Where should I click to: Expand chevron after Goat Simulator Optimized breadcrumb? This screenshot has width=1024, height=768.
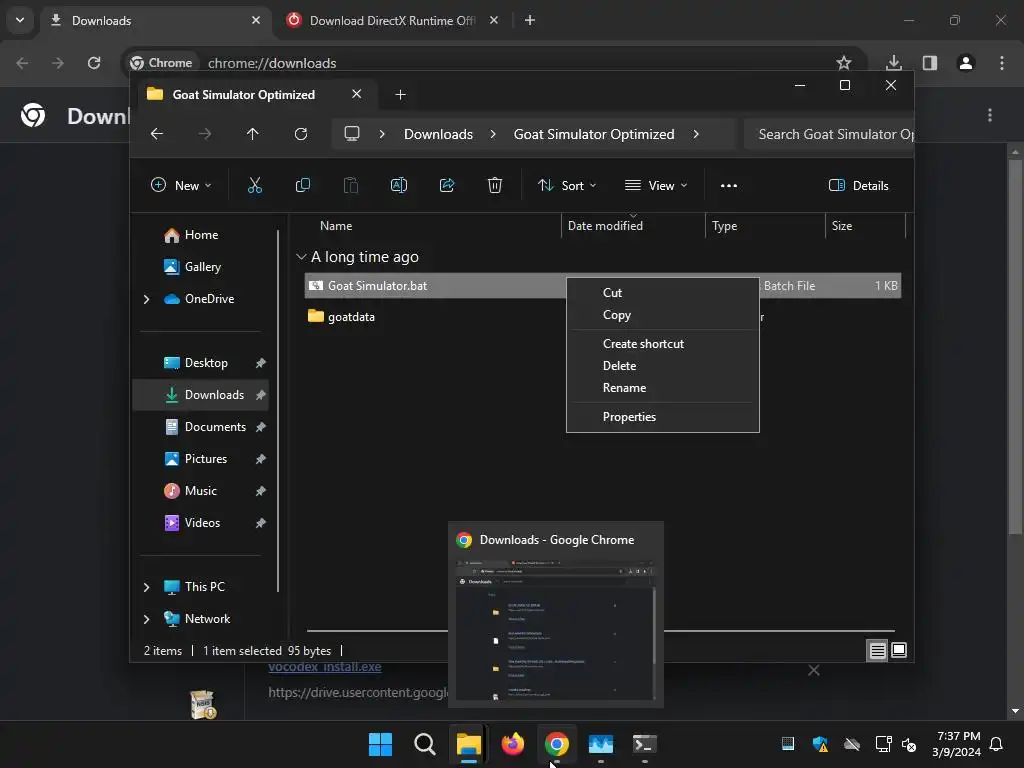[696, 134]
